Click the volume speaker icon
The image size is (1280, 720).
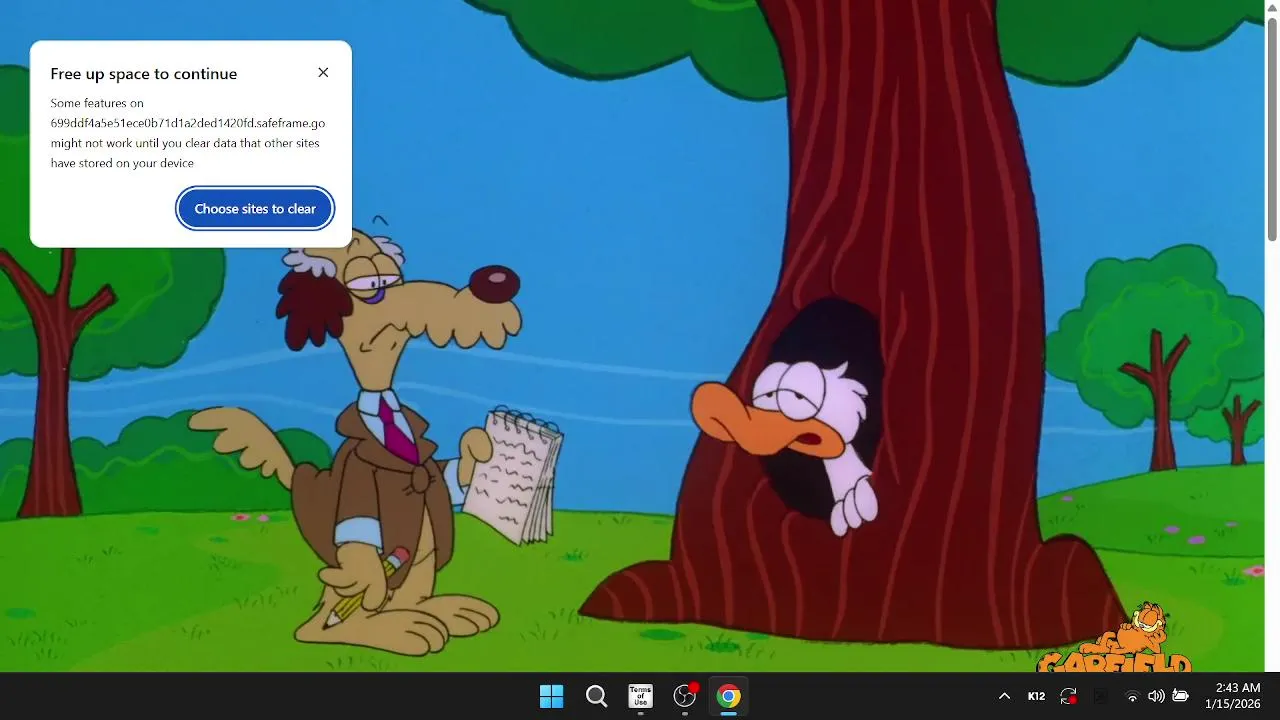click(1156, 696)
